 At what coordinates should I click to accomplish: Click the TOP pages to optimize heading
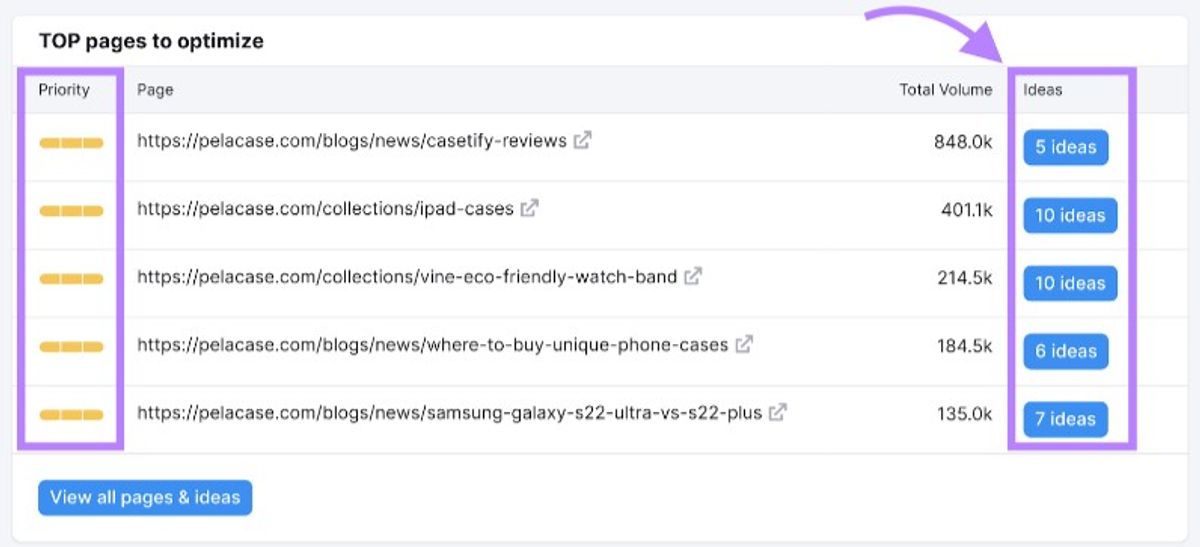click(151, 41)
